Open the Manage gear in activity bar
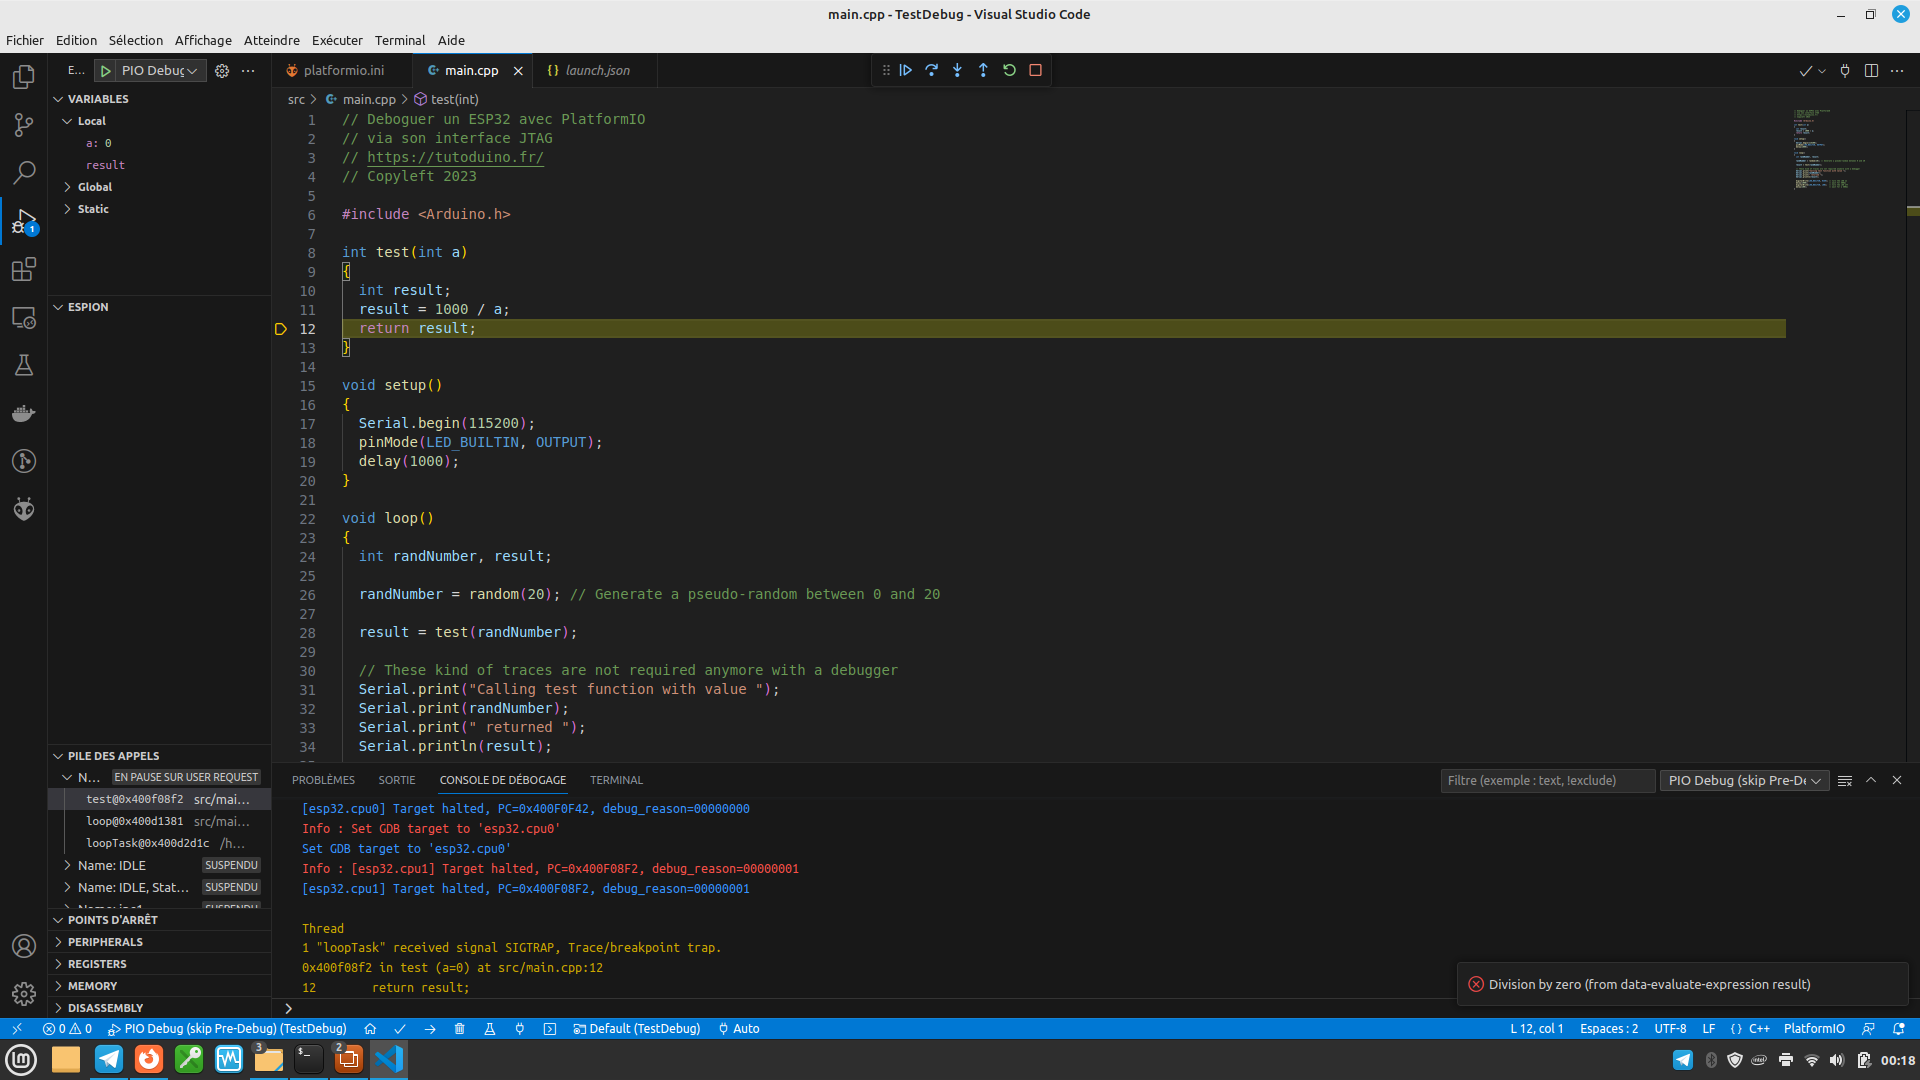 (x=24, y=994)
